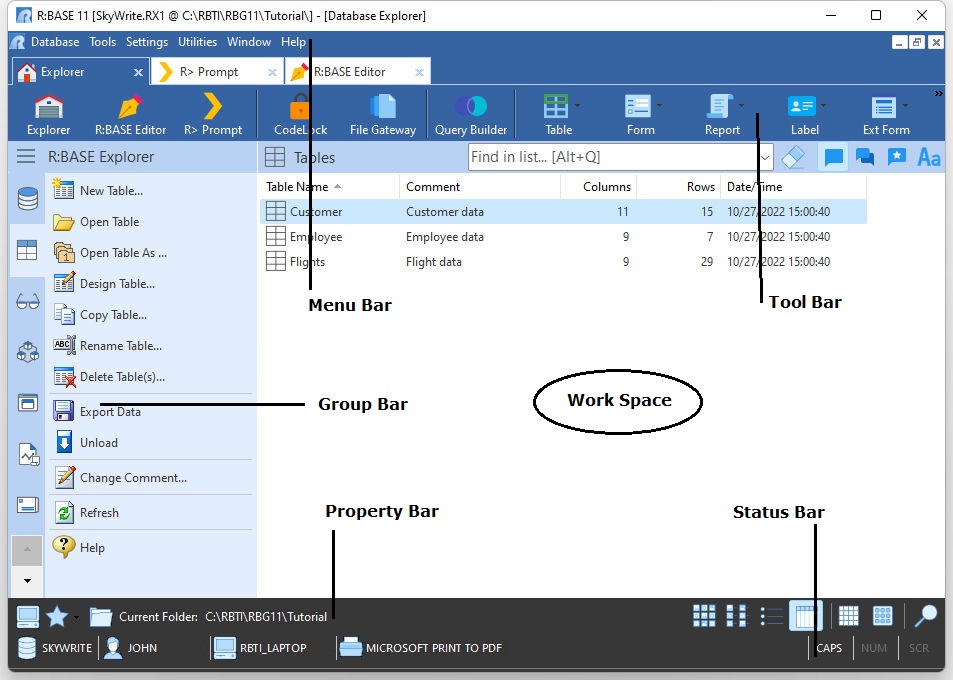Image resolution: width=953 pixels, height=680 pixels.
Task: Open dropdown arrow beside favorites star
Action: pyautogui.click(x=76, y=617)
